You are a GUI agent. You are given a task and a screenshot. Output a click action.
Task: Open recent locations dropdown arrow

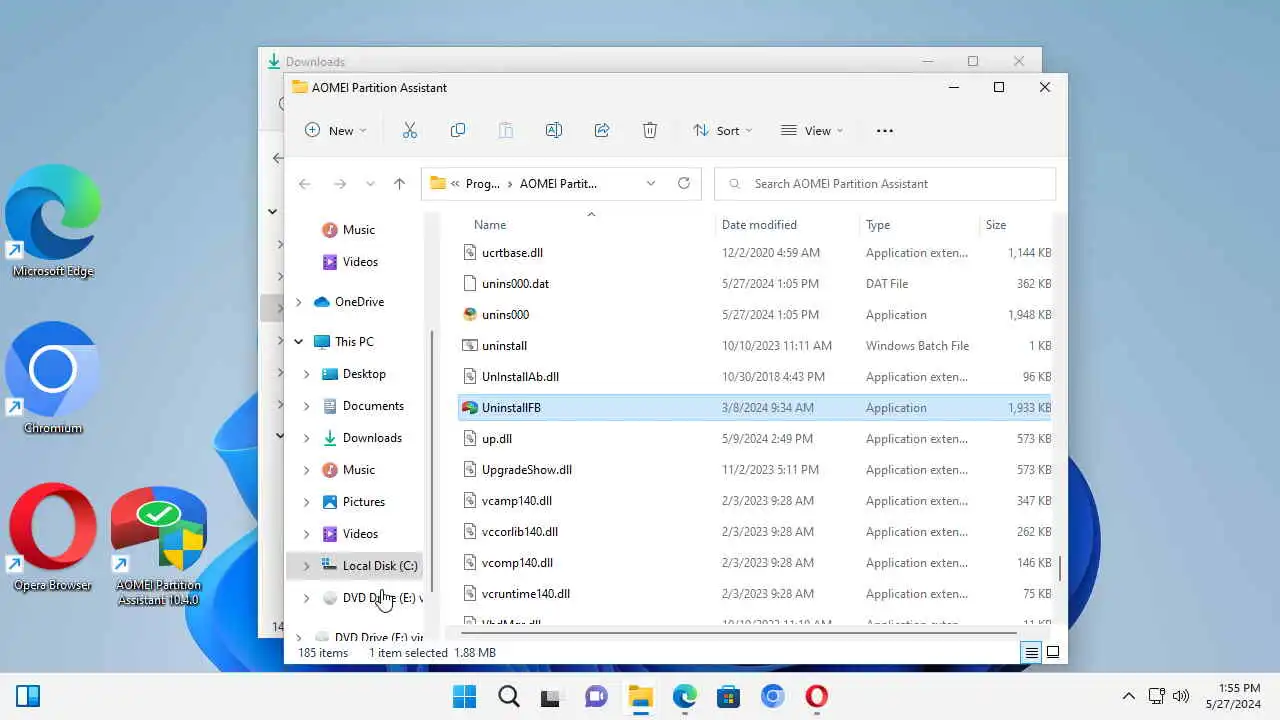(370, 184)
